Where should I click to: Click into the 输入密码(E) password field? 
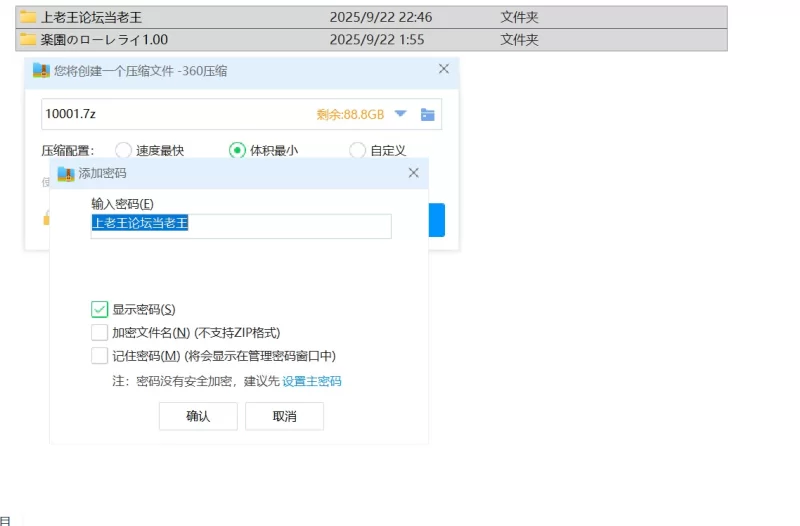pos(241,226)
